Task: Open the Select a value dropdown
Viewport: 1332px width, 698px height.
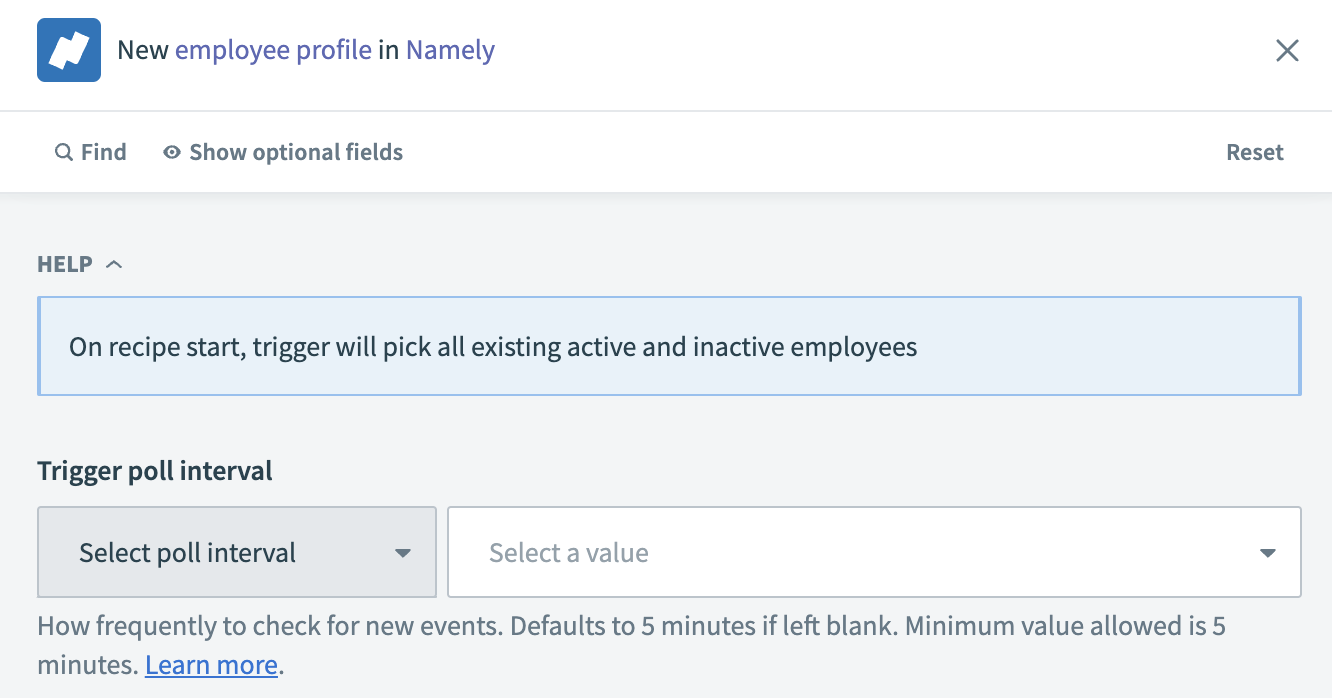Action: [875, 552]
